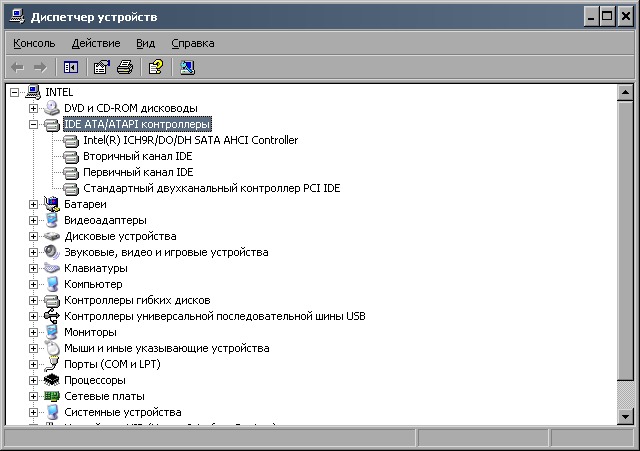Image resolution: width=640 pixels, height=451 pixels.
Task: Select Intel(R) ICH9R/DO/DH SATA AHCI Controller text
Action: 191,140
